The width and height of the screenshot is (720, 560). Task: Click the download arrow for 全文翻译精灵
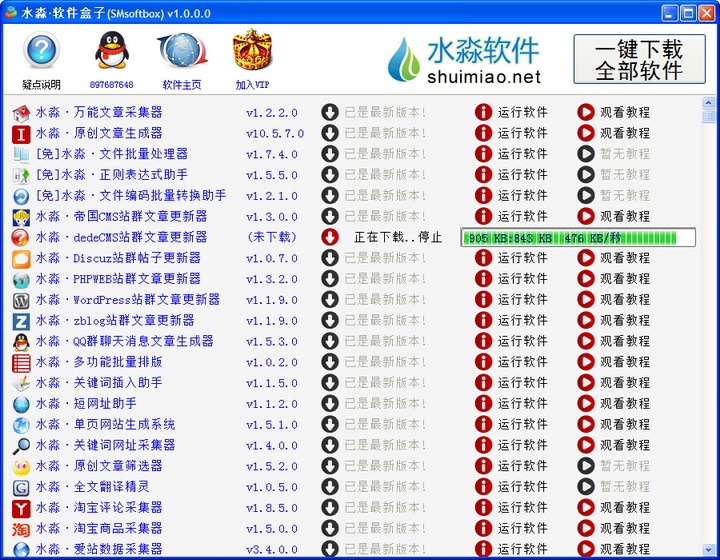(x=330, y=487)
